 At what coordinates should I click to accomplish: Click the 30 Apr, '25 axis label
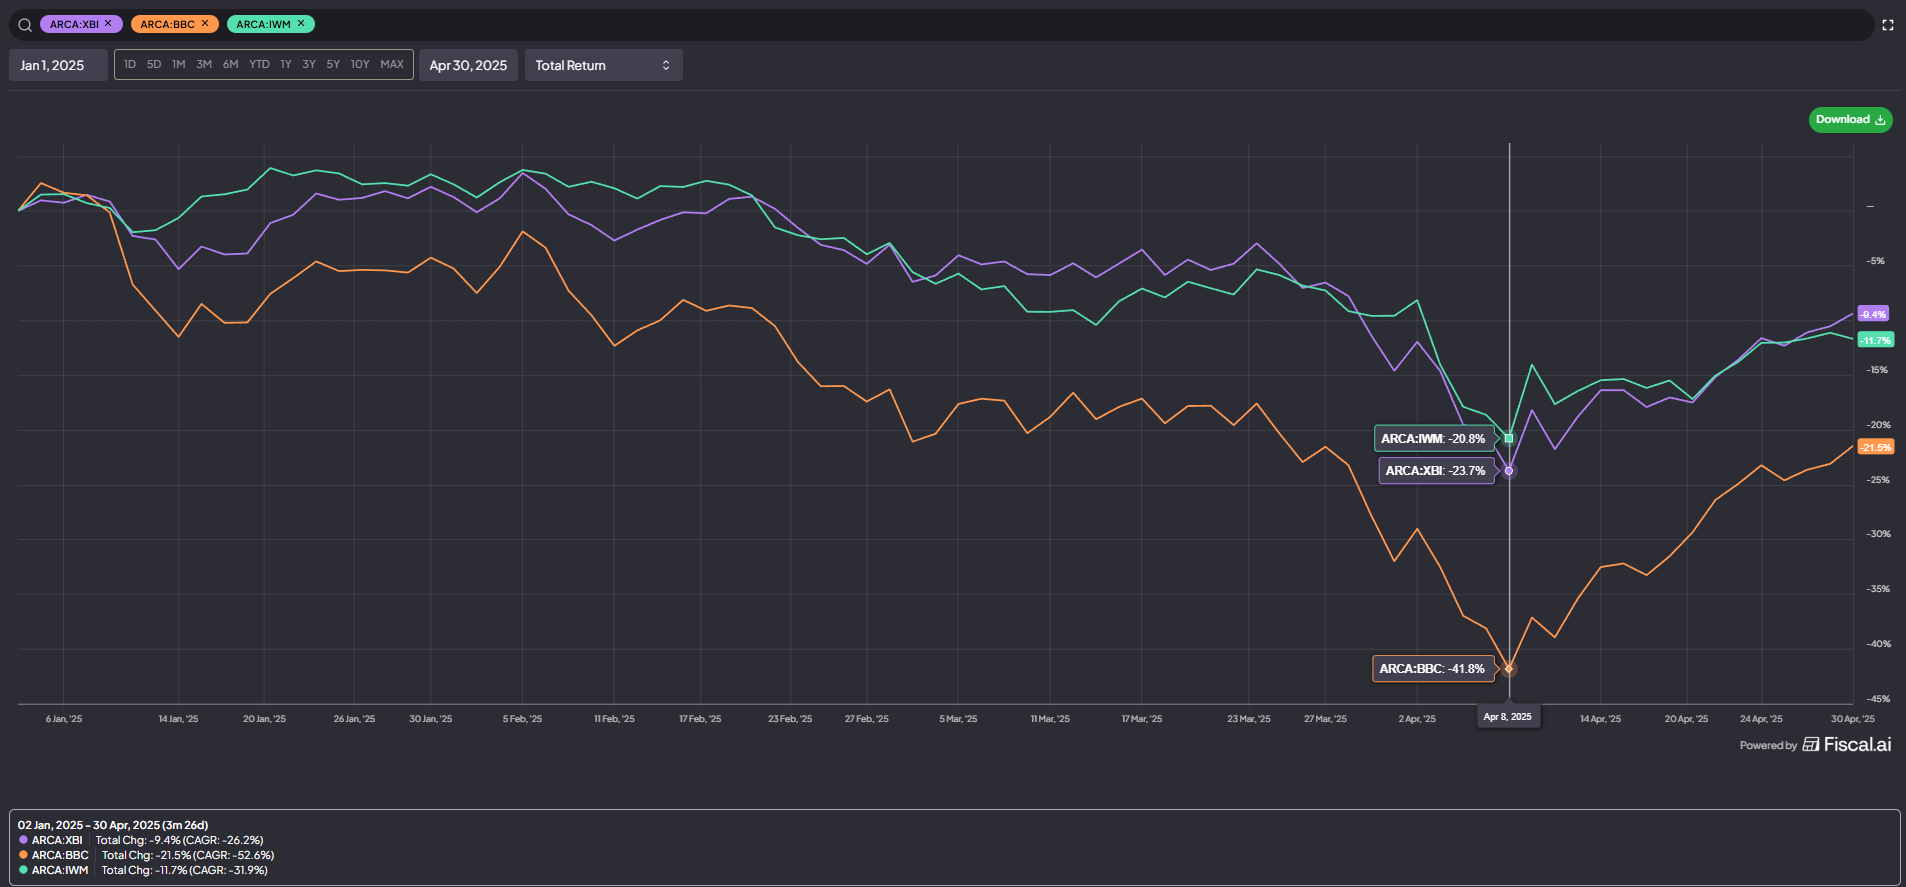coord(1853,719)
